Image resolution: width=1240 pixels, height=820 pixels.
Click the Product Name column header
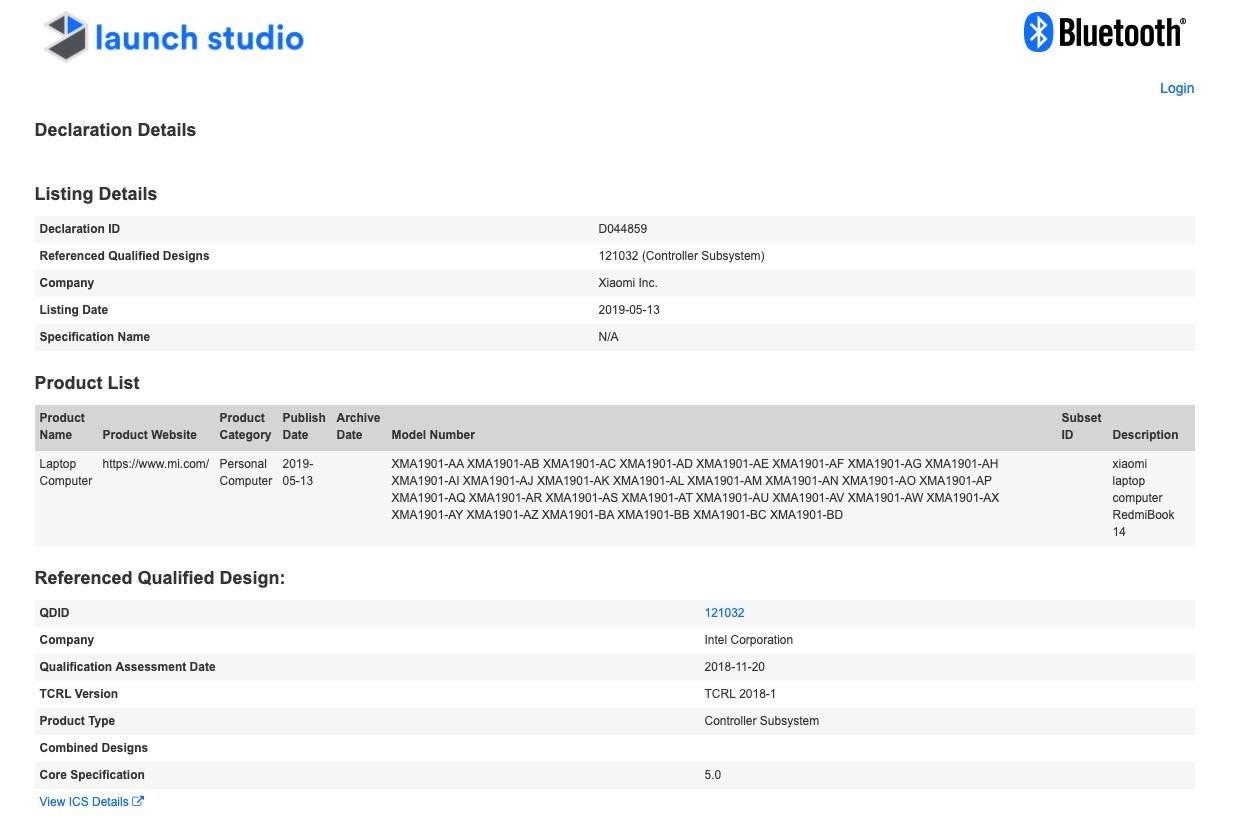pyautogui.click(x=62, y=426)
